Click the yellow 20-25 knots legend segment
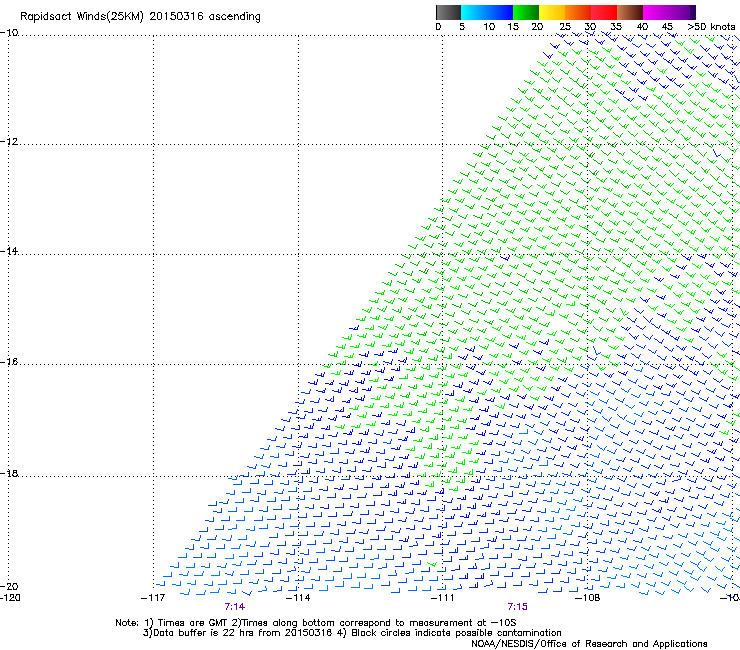740x650 pixels. click(552, 12)
